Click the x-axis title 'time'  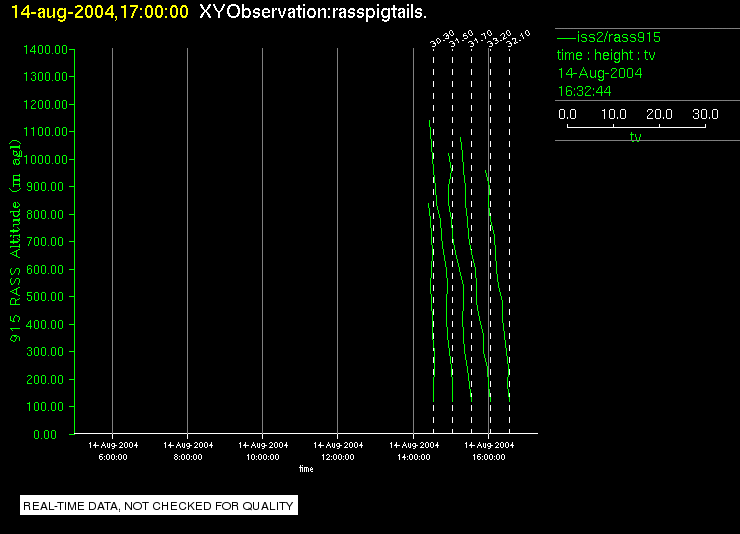pyautogui.click(x=306, y=469)
